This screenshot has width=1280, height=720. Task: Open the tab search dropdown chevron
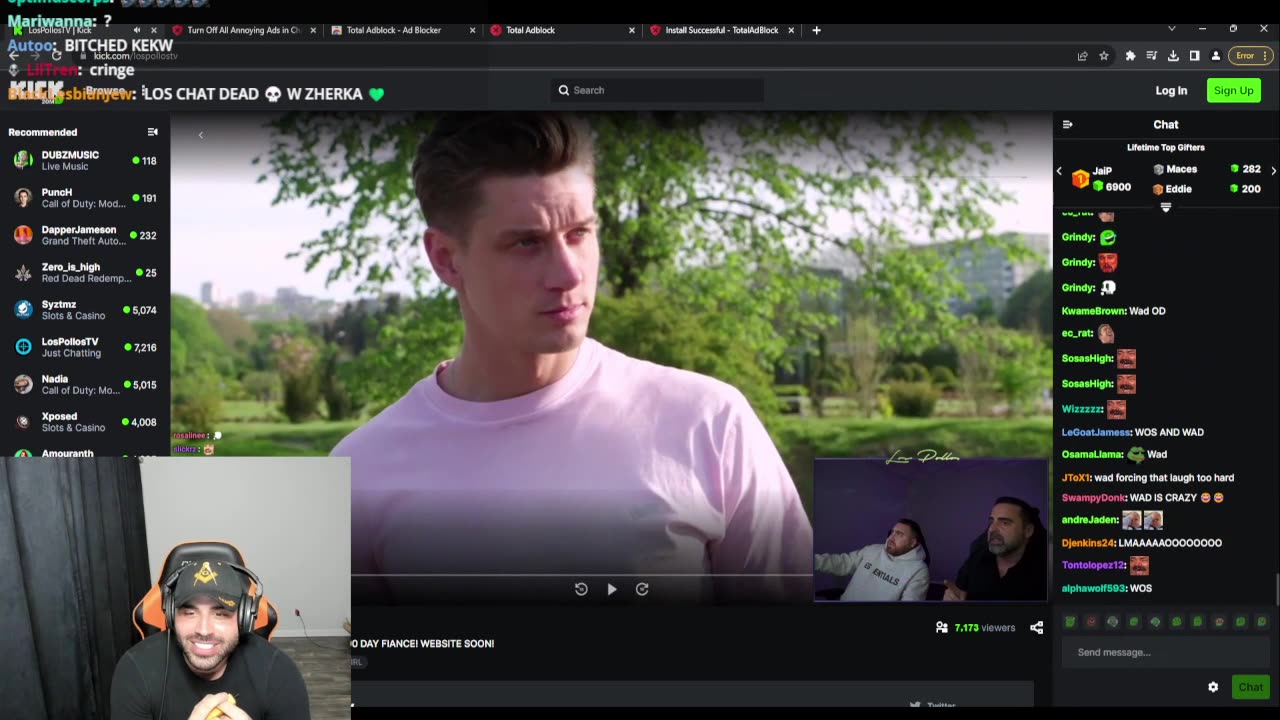pyautogui.click(x=1171, y=29)
